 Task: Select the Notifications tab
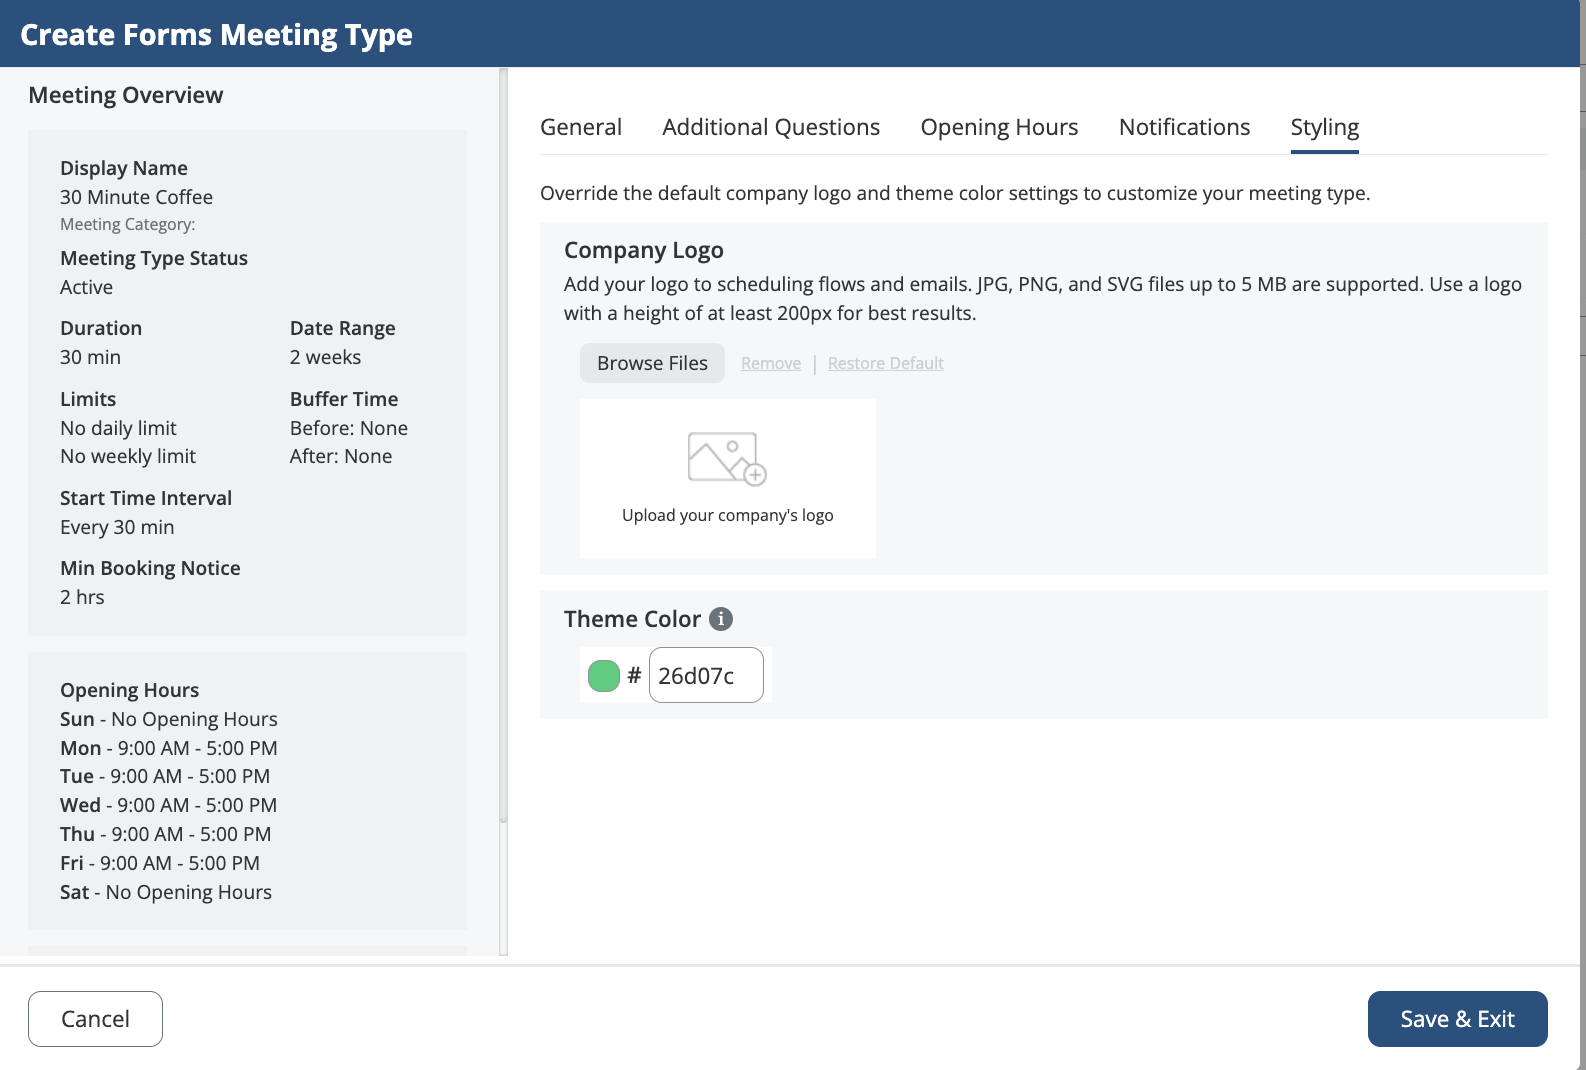(x=1184, y=127)
